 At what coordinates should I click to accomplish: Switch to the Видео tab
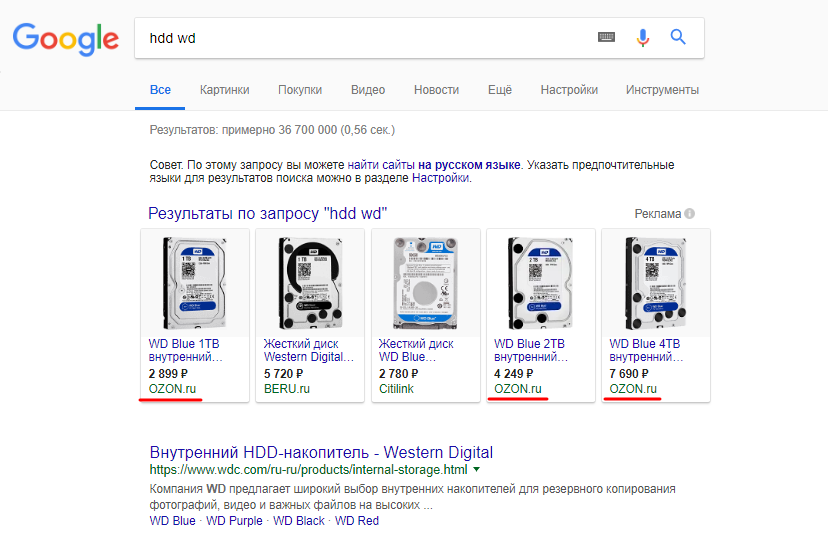click(368, 90)
